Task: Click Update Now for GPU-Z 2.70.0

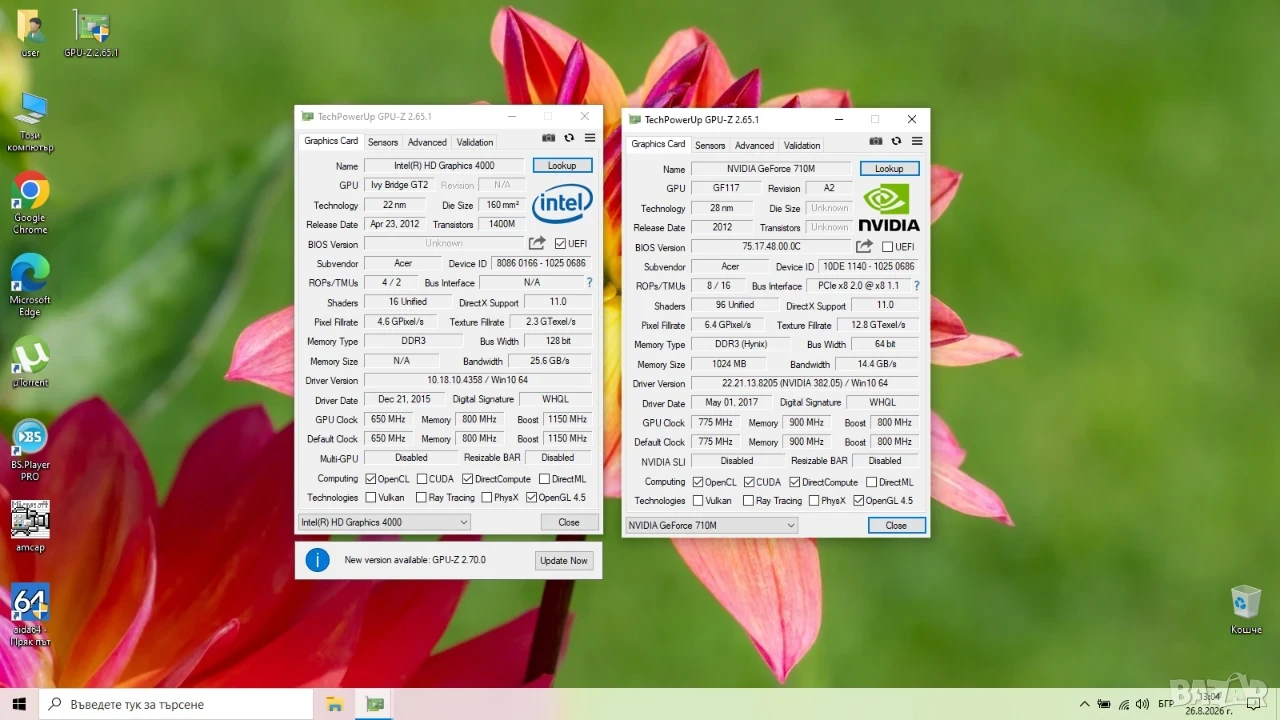Action: click(564, 561)
